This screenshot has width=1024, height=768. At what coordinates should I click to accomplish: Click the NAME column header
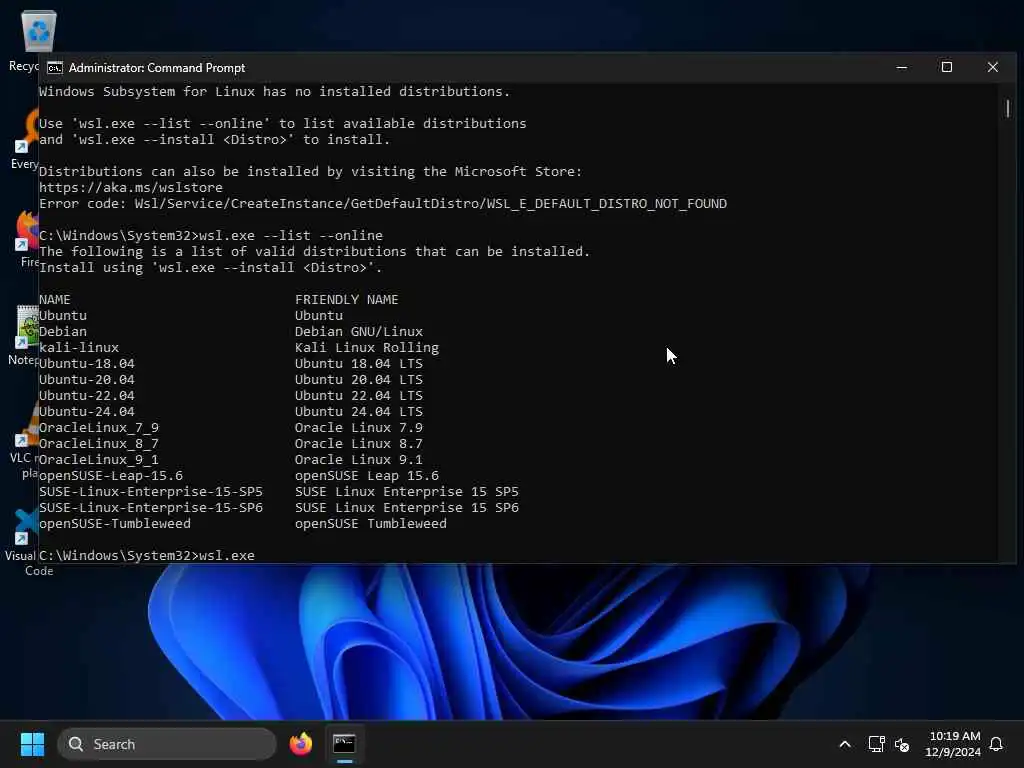[55, 299]
